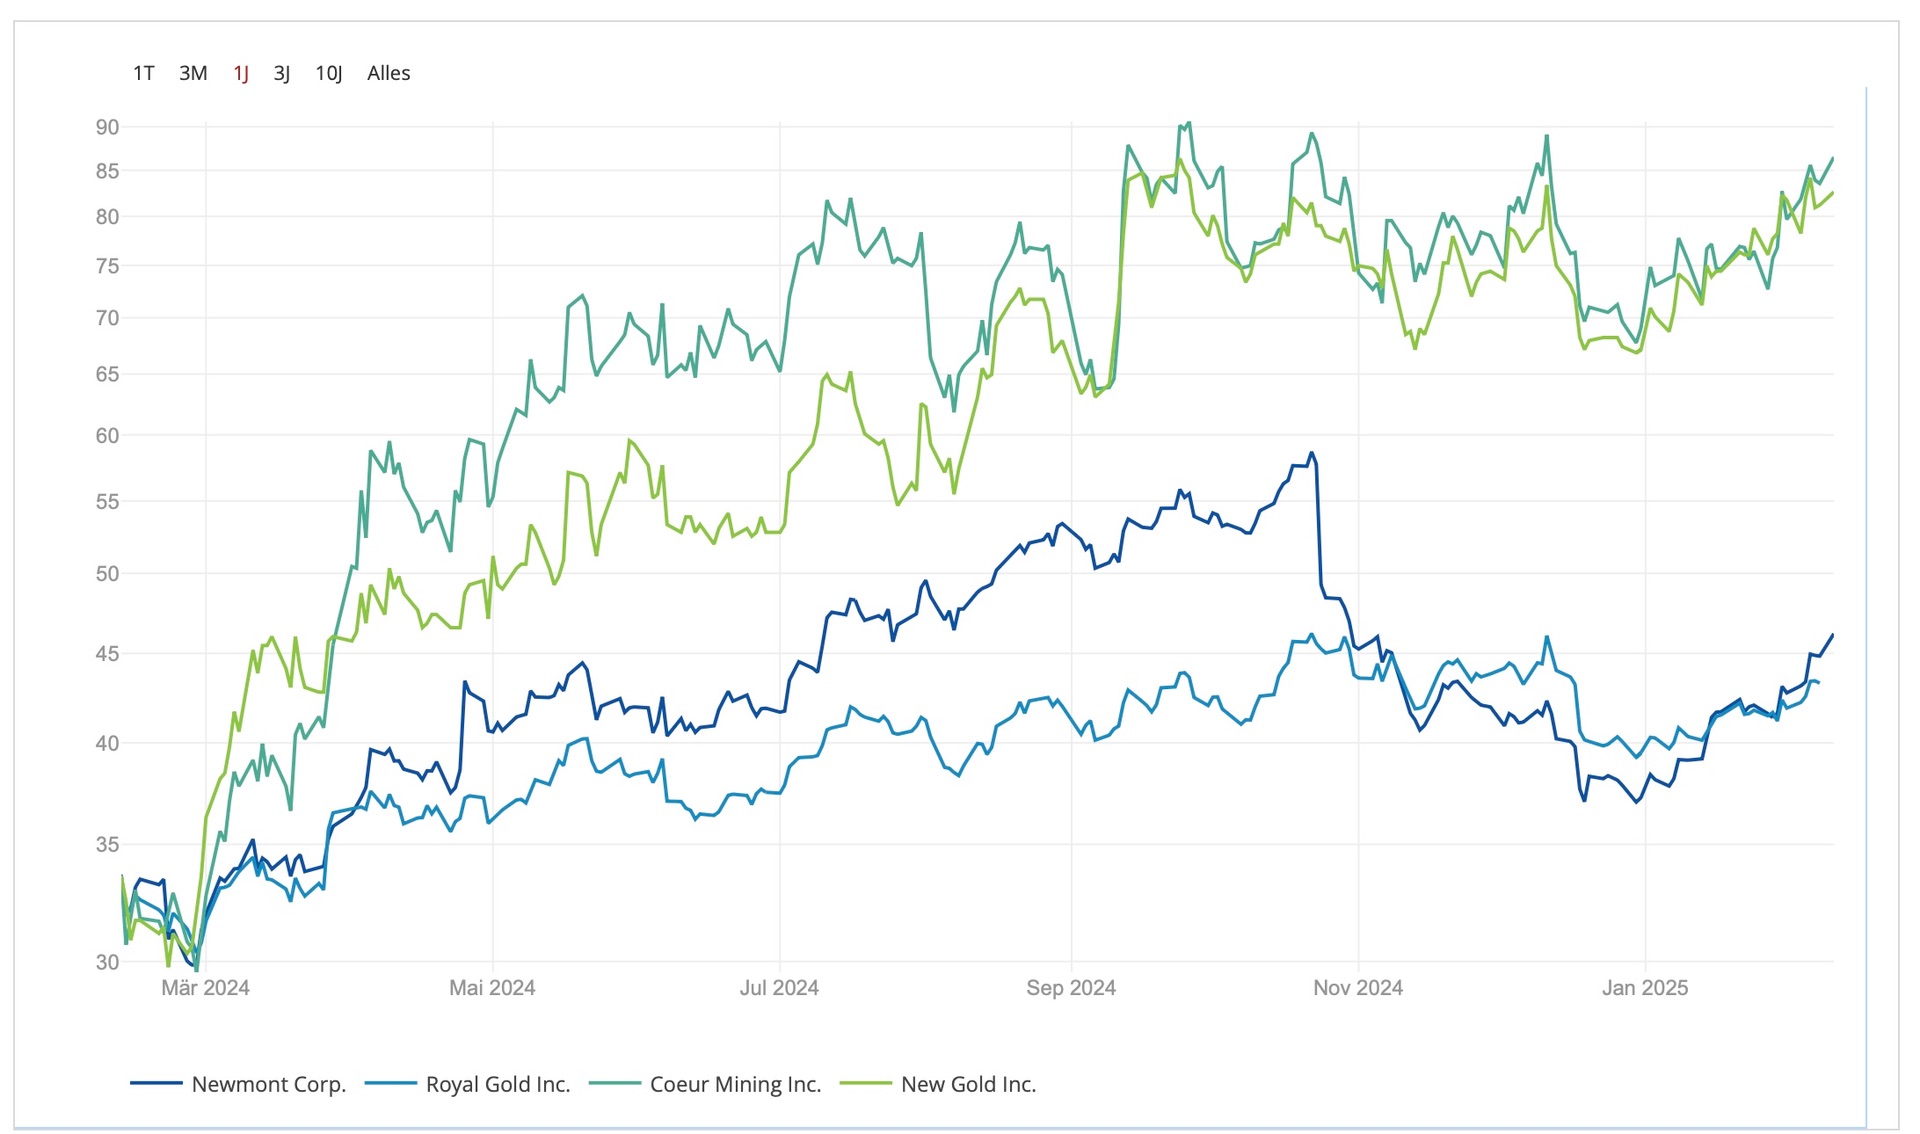Click the Nov 2024 axis marker
1920x1134 pixels.
1357,988
